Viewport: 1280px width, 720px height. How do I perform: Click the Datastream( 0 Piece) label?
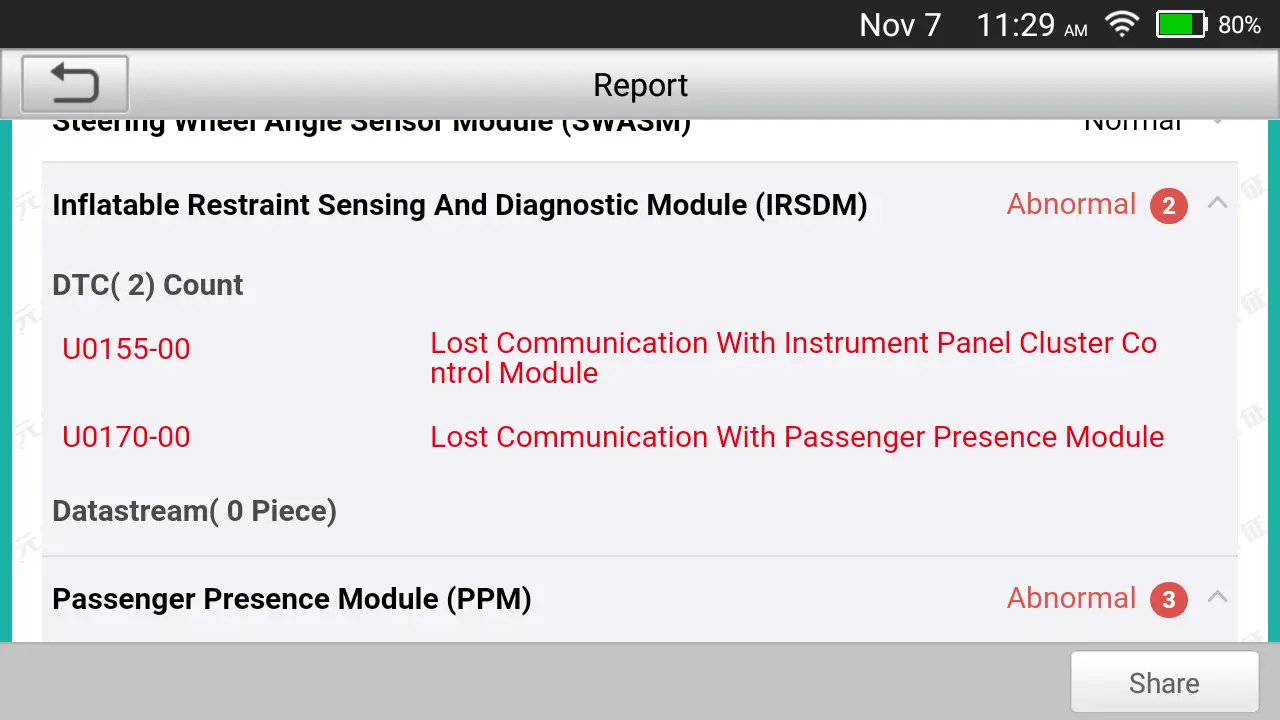click(x=194, y=511)
